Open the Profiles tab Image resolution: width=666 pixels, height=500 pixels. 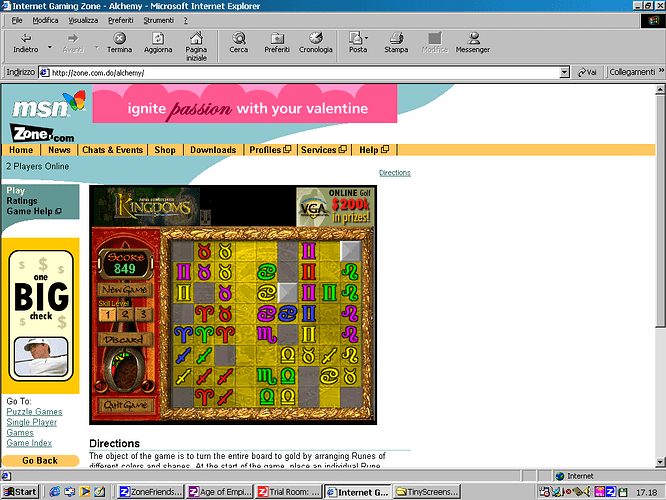click(270, 150)
